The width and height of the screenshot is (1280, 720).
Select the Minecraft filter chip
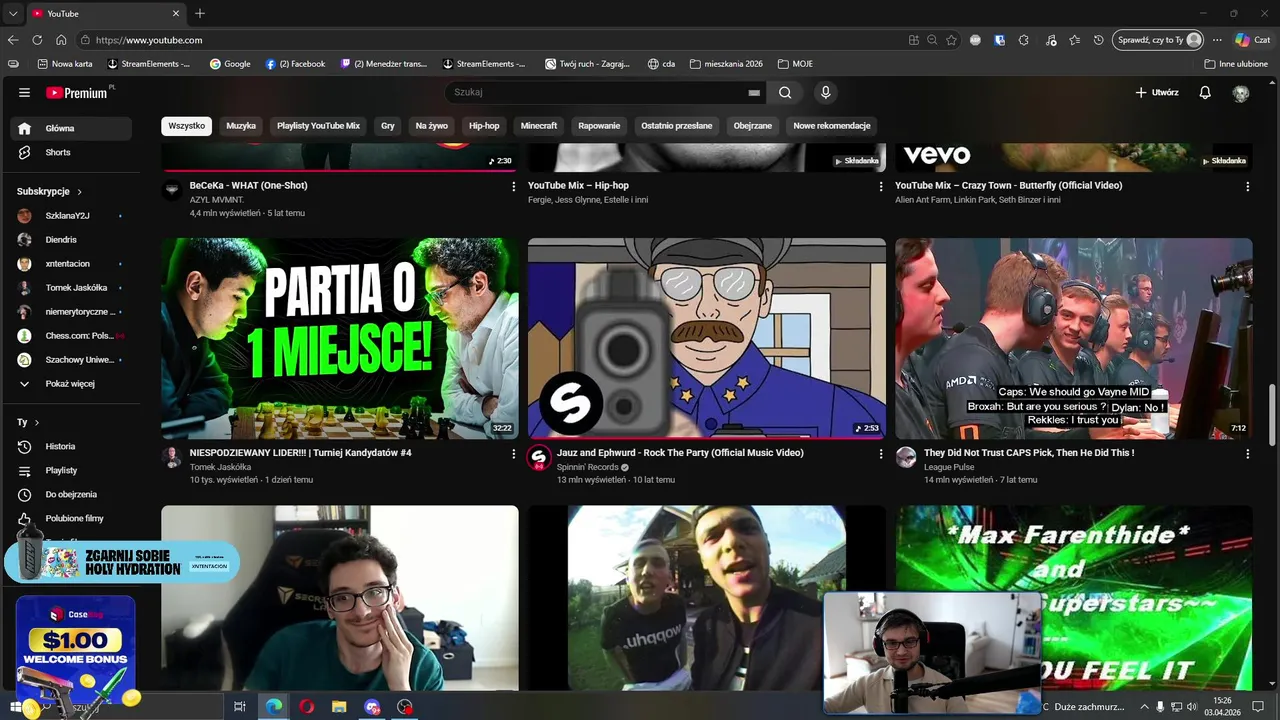pyautogui.click(x=539, y=126)
